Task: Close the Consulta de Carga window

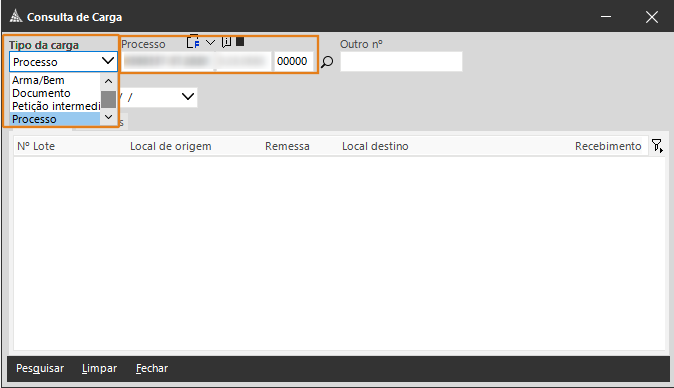Action: 652,17
